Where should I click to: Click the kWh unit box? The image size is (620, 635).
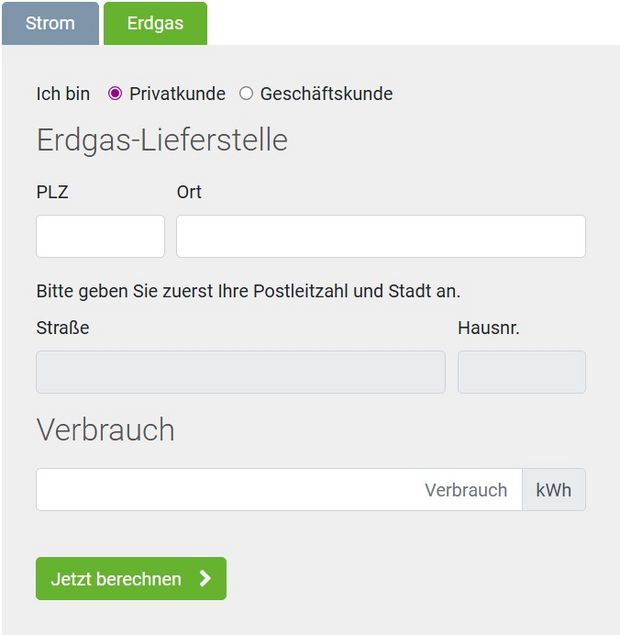click(x=553, y=490)
